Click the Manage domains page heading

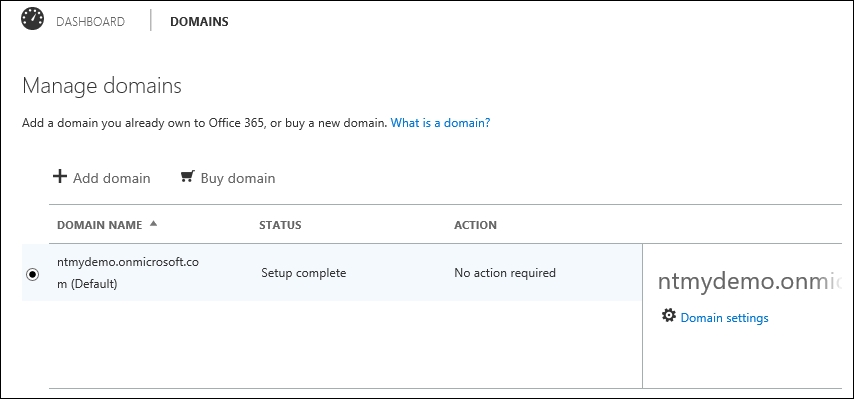point(102,86)
